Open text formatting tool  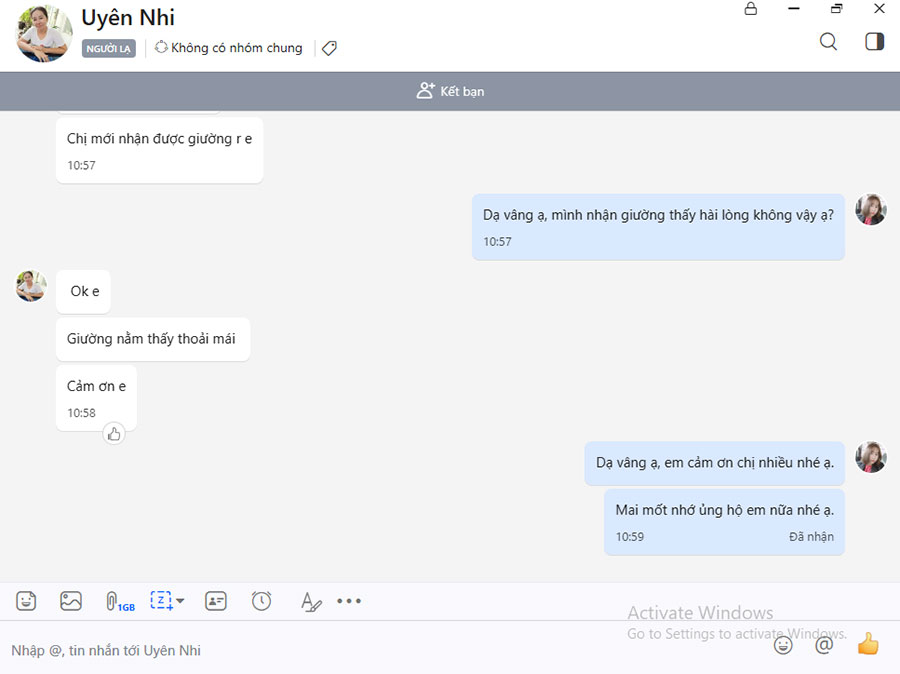pos(311,602)
